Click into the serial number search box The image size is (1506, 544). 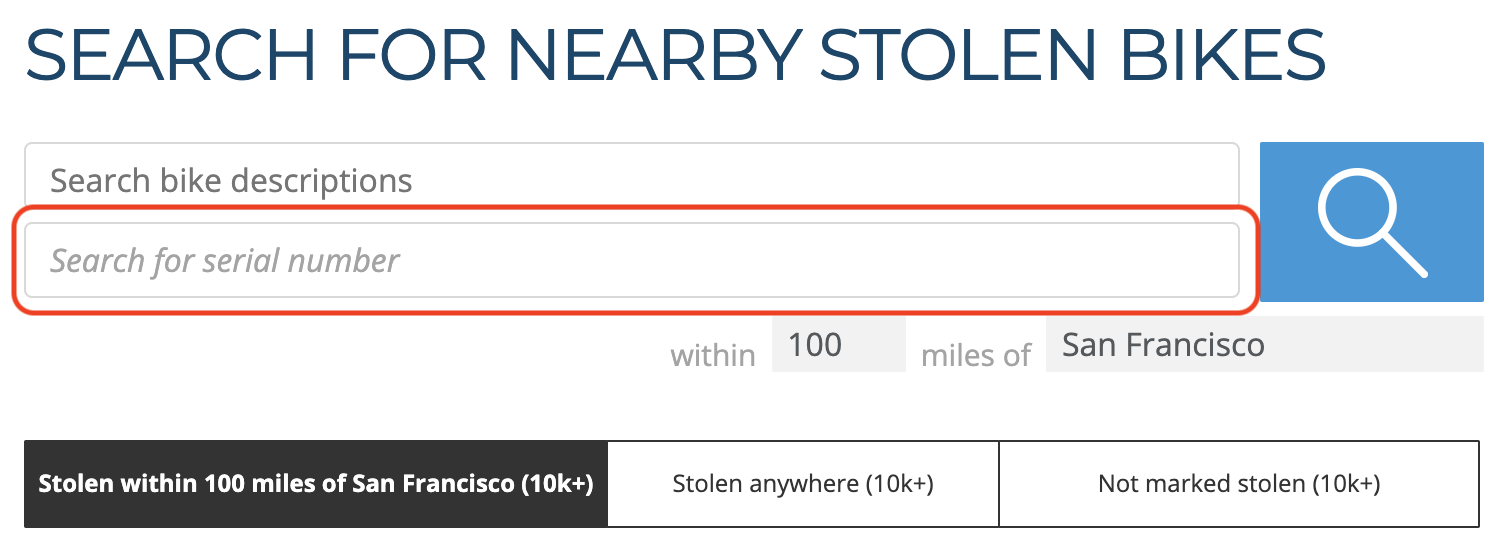point(632,260)
